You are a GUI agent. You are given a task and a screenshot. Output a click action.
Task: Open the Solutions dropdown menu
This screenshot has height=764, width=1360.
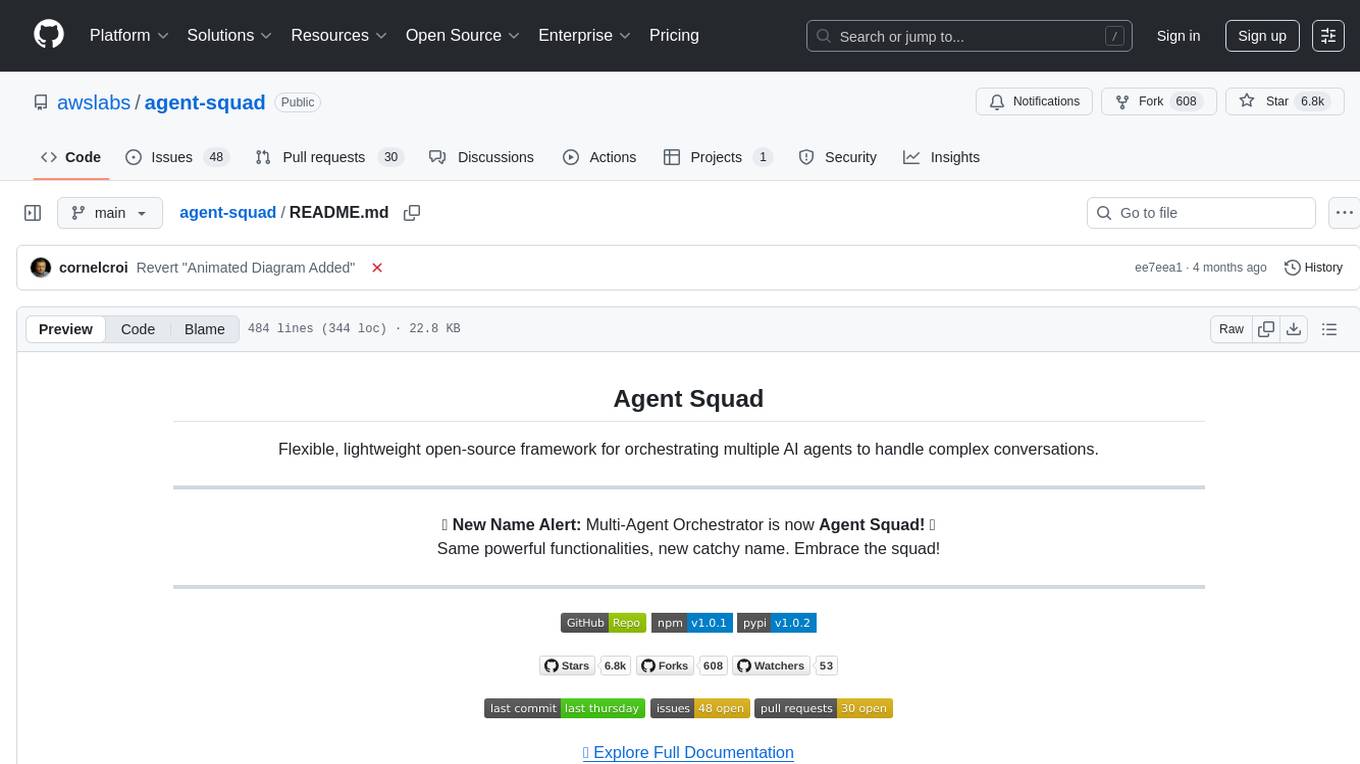click(230, 35)
